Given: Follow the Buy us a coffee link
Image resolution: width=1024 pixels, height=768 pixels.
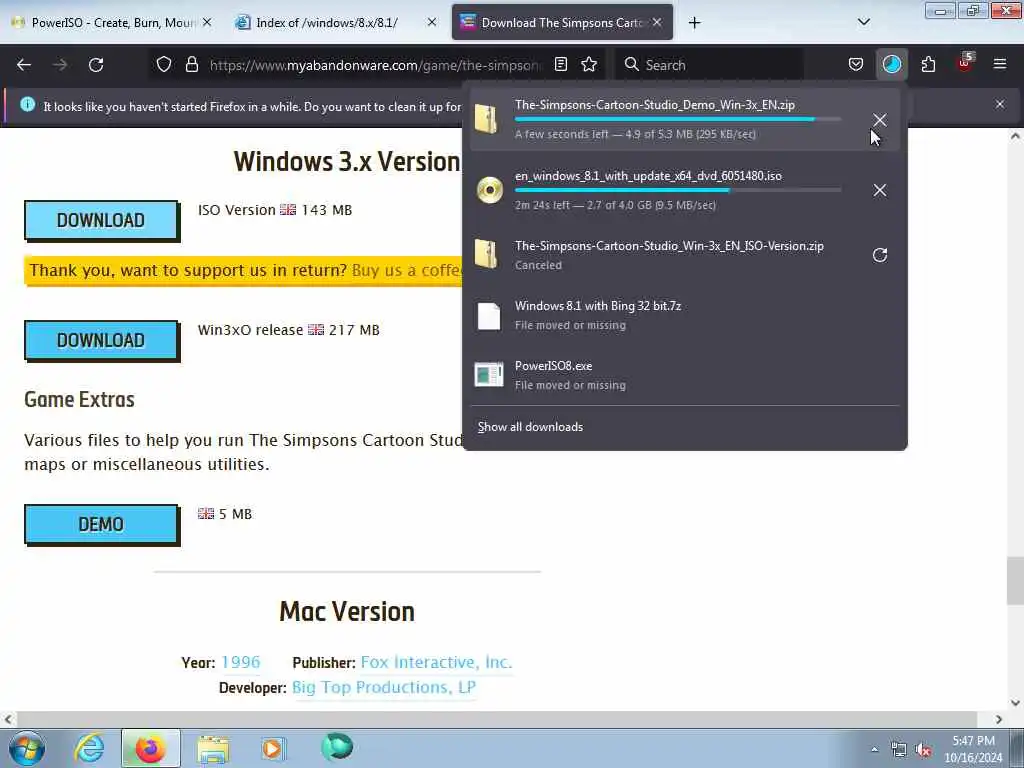Looking at the screenshot, I should point(407,270).
